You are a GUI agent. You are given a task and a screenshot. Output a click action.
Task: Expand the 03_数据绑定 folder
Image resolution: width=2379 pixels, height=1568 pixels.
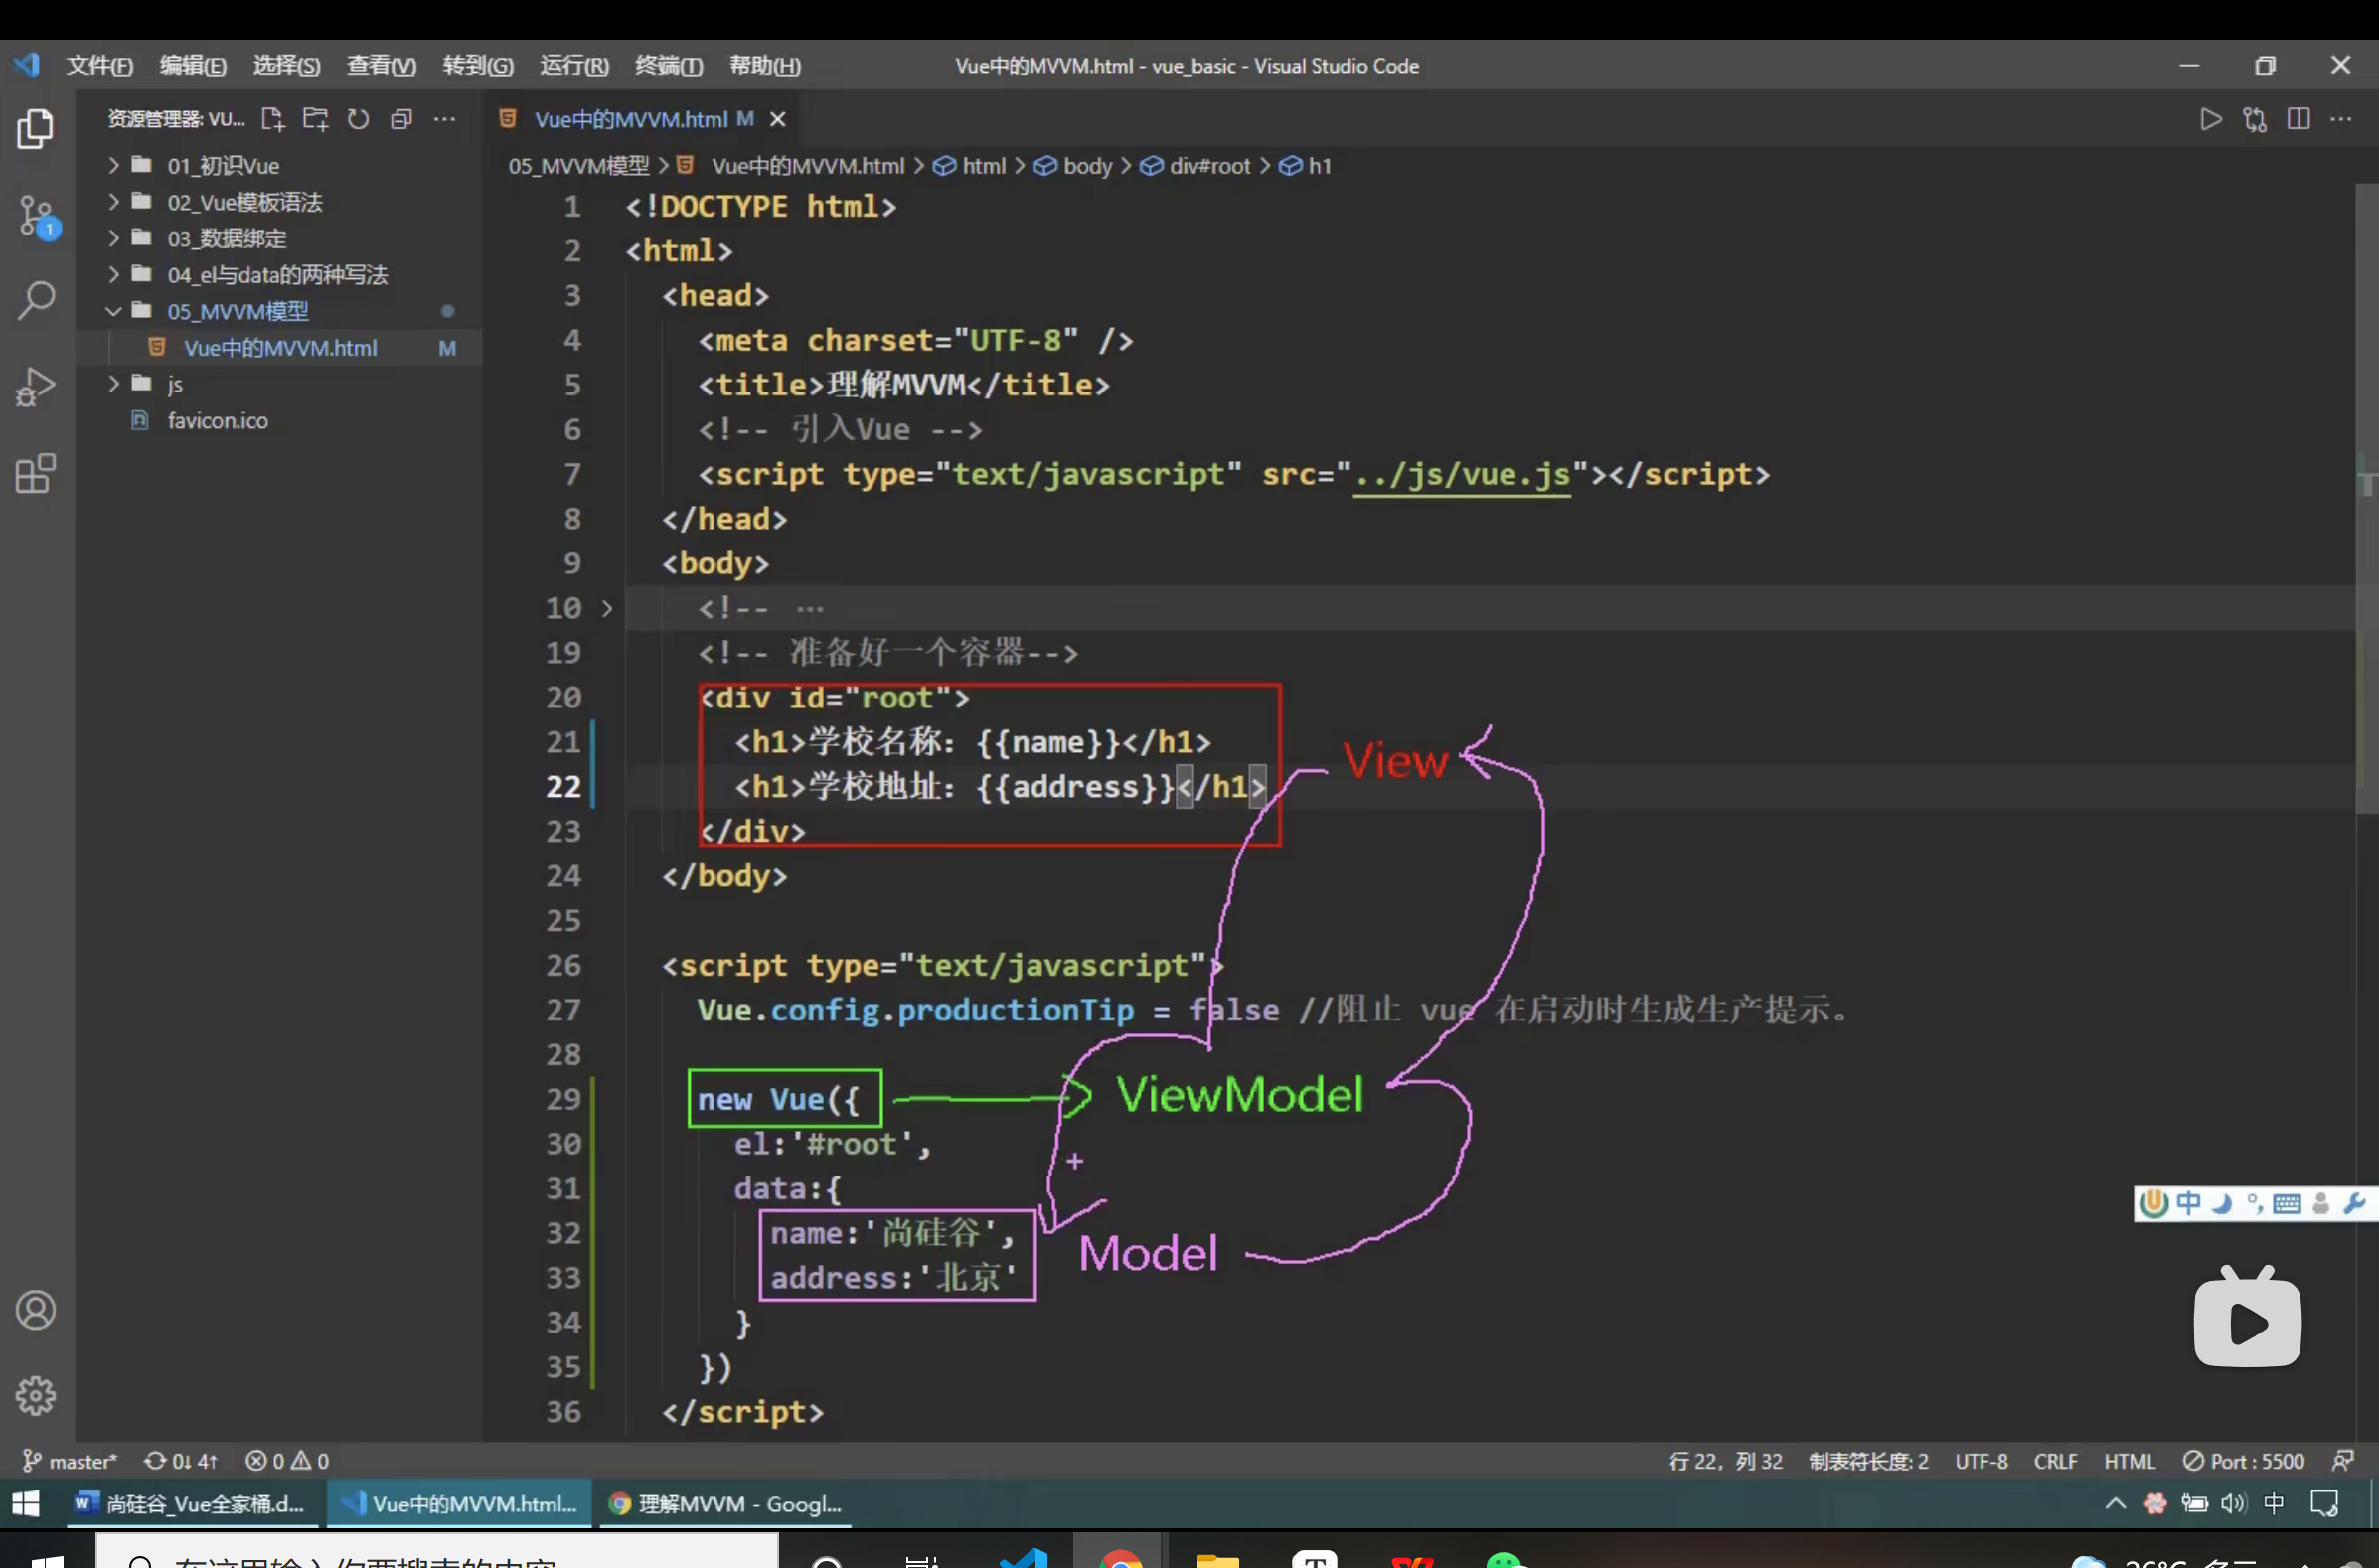click(279, 238)
